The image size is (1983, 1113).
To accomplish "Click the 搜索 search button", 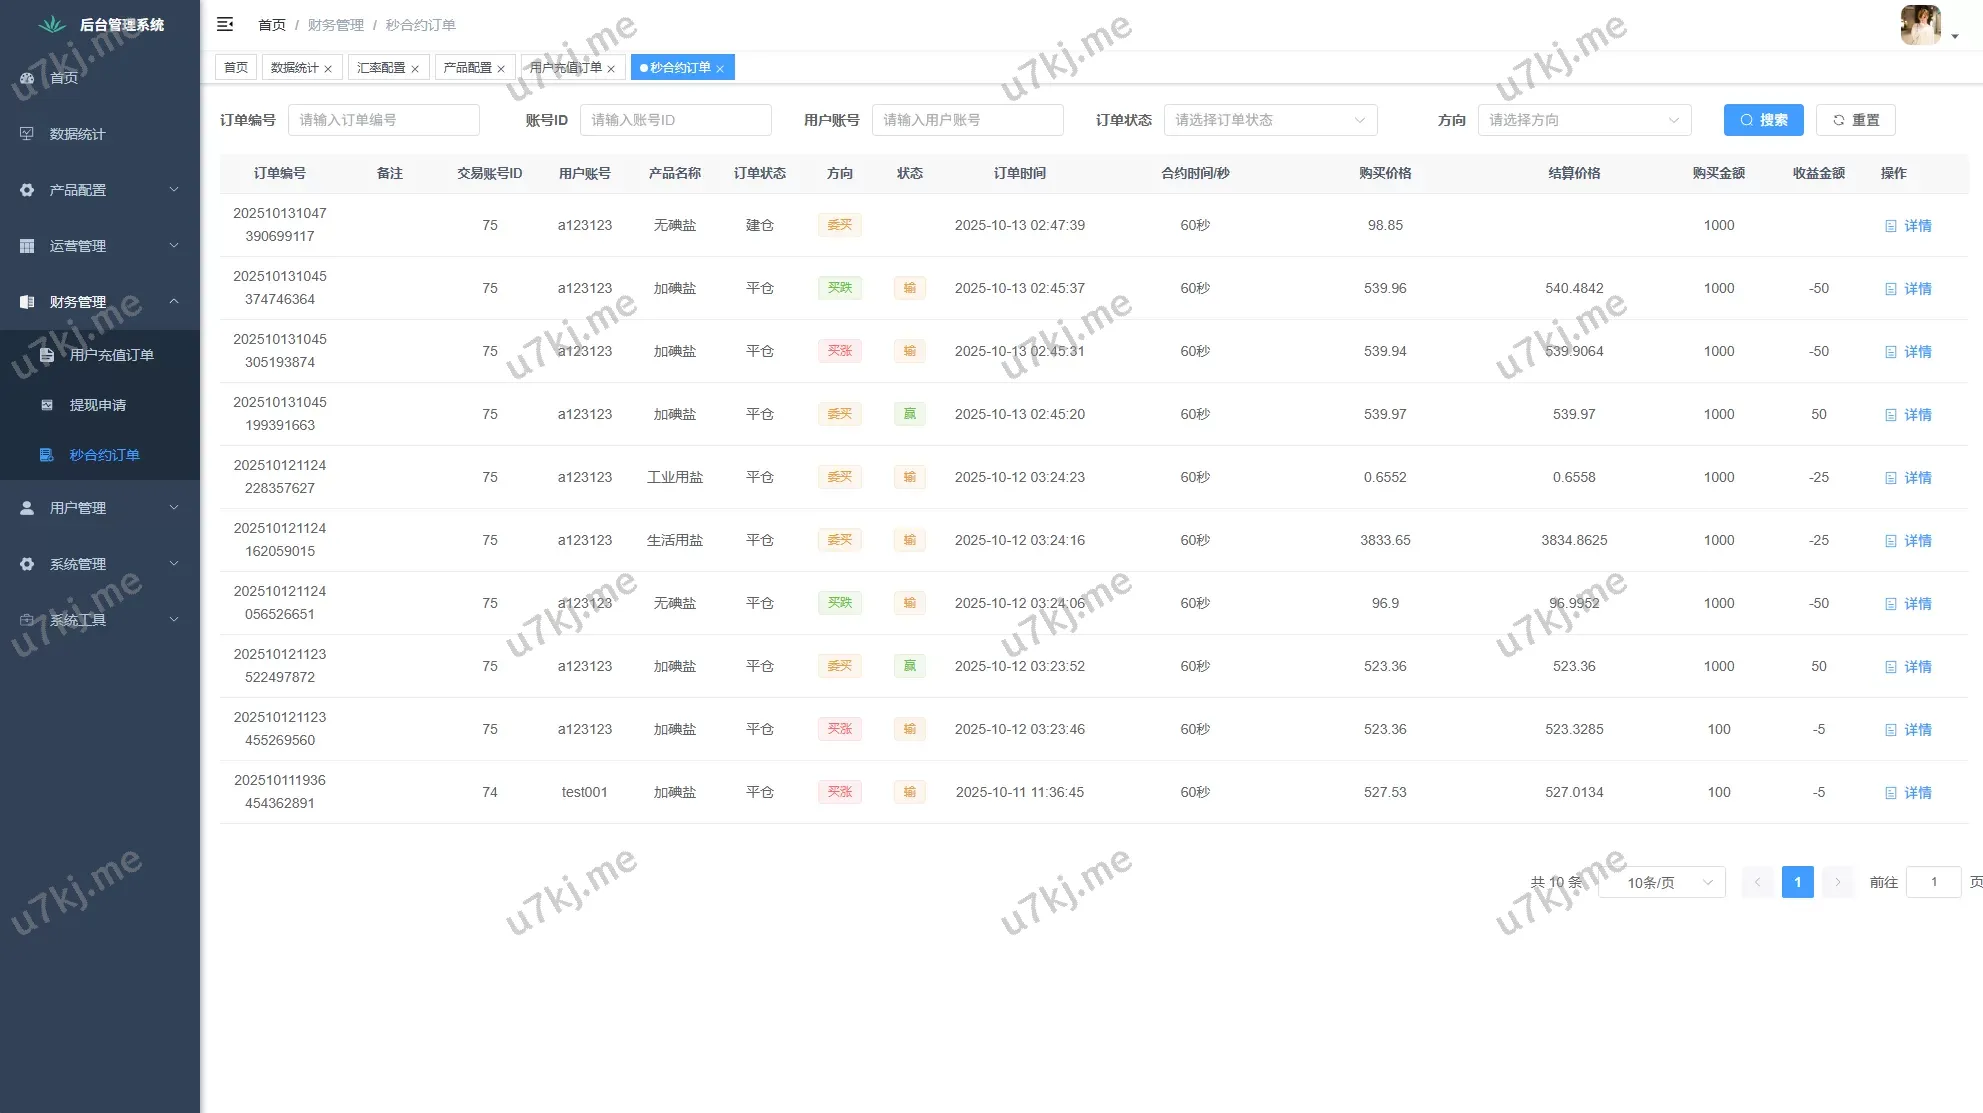I will [1763, 120].
